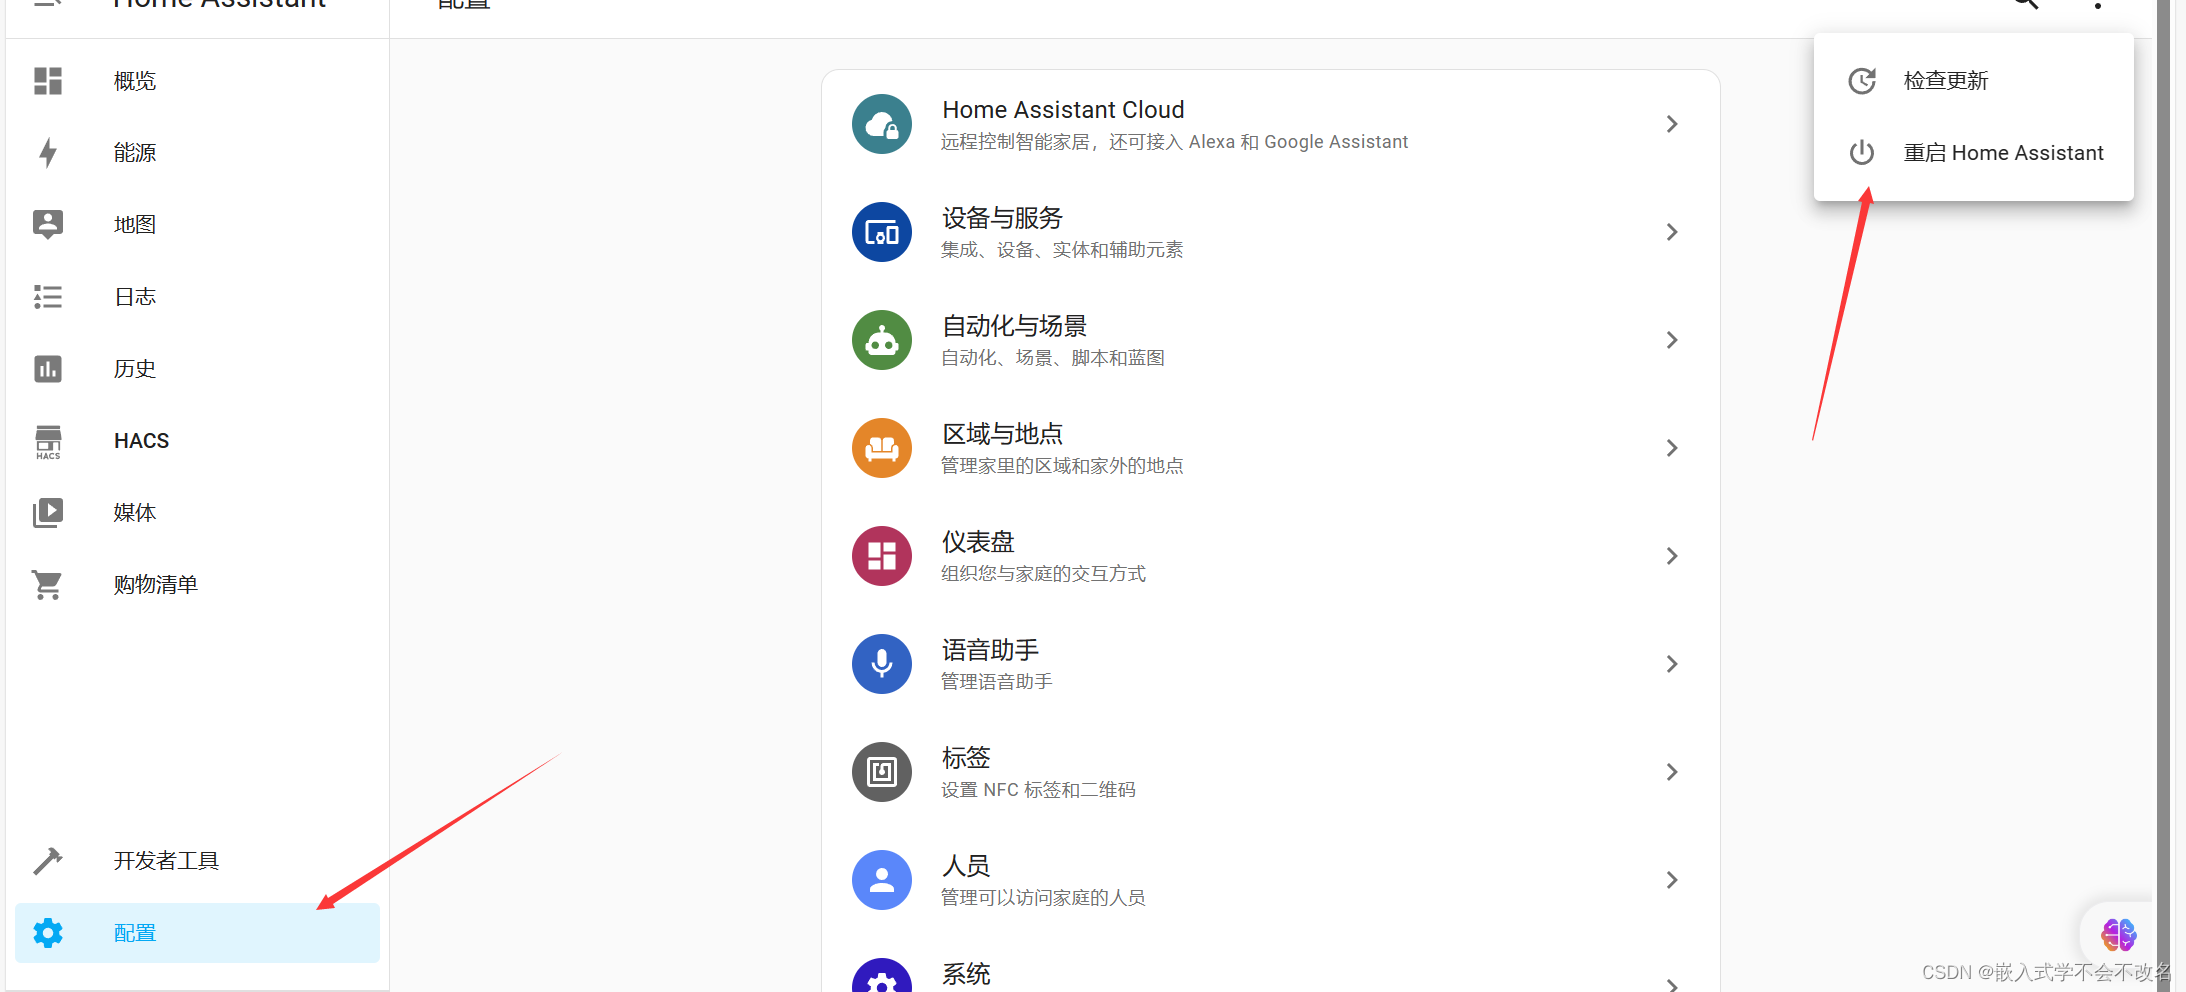This screenshot has height=992, width=2186.
Task: Click the 语音助手 title text
Action: pos(990,650)
